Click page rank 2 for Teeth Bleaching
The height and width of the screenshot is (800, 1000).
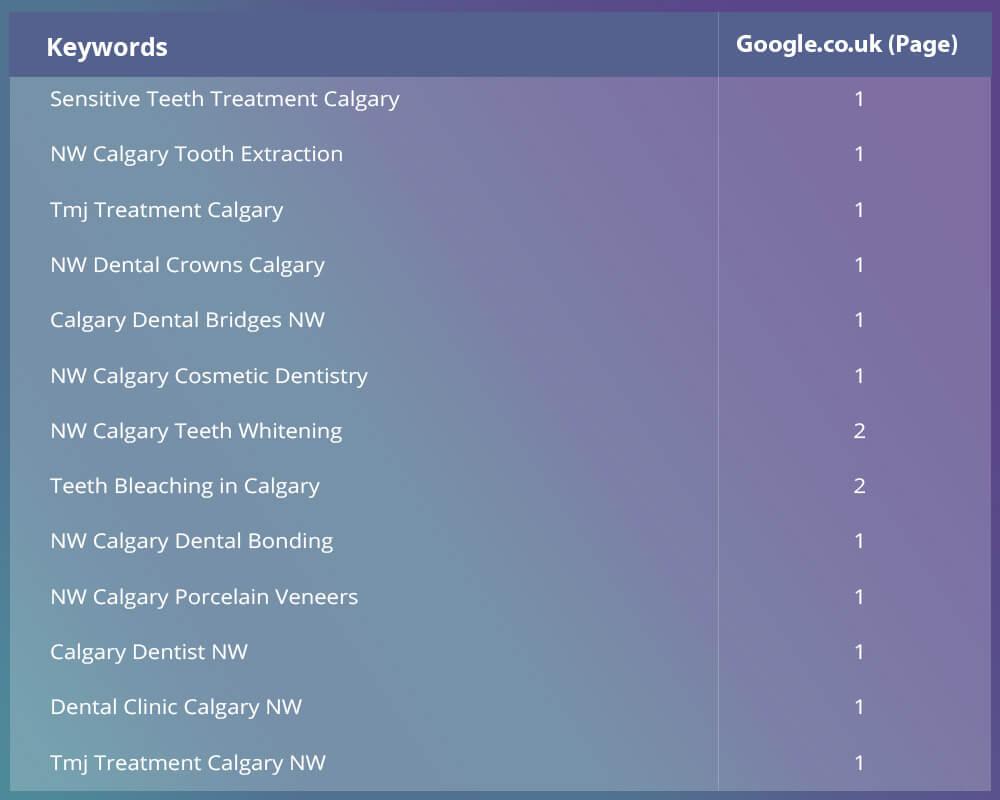(859, 486)
